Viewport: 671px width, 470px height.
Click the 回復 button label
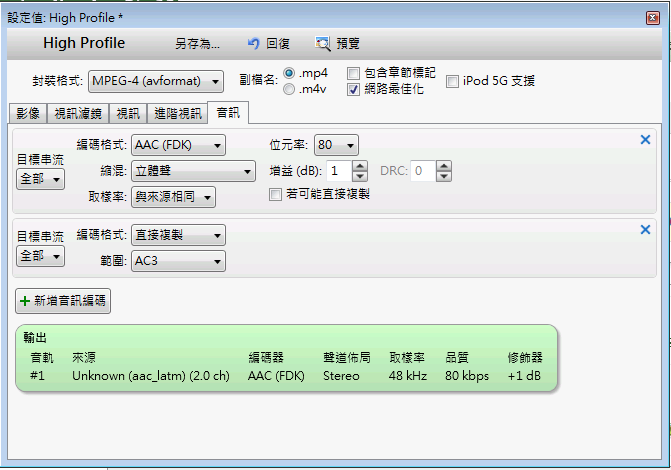click(278, 43)
